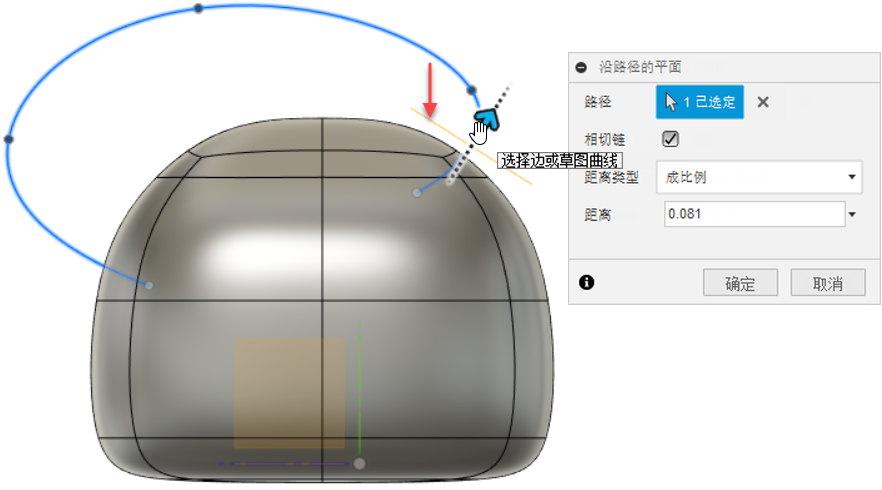Screen dimensions: 882x490
Task: Click the origin point at model base
Action: pyautogui.click(x=359, y=464)
